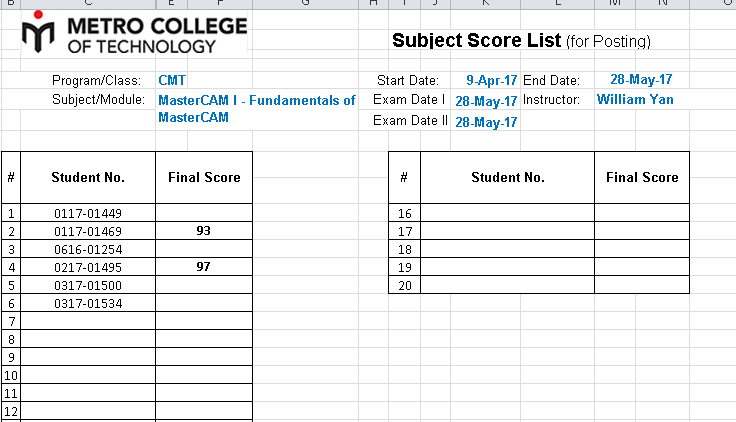This screenshot has width=736, height=422.
Task: Click the left table '#' header
Action: coord(11,177)
